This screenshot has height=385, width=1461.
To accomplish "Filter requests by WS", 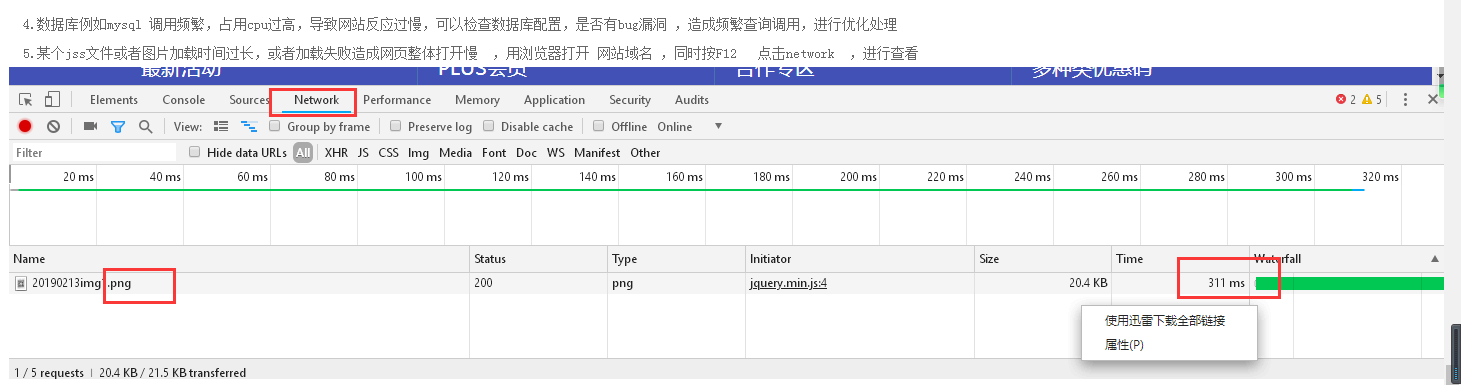I will (x=555, y=153).
